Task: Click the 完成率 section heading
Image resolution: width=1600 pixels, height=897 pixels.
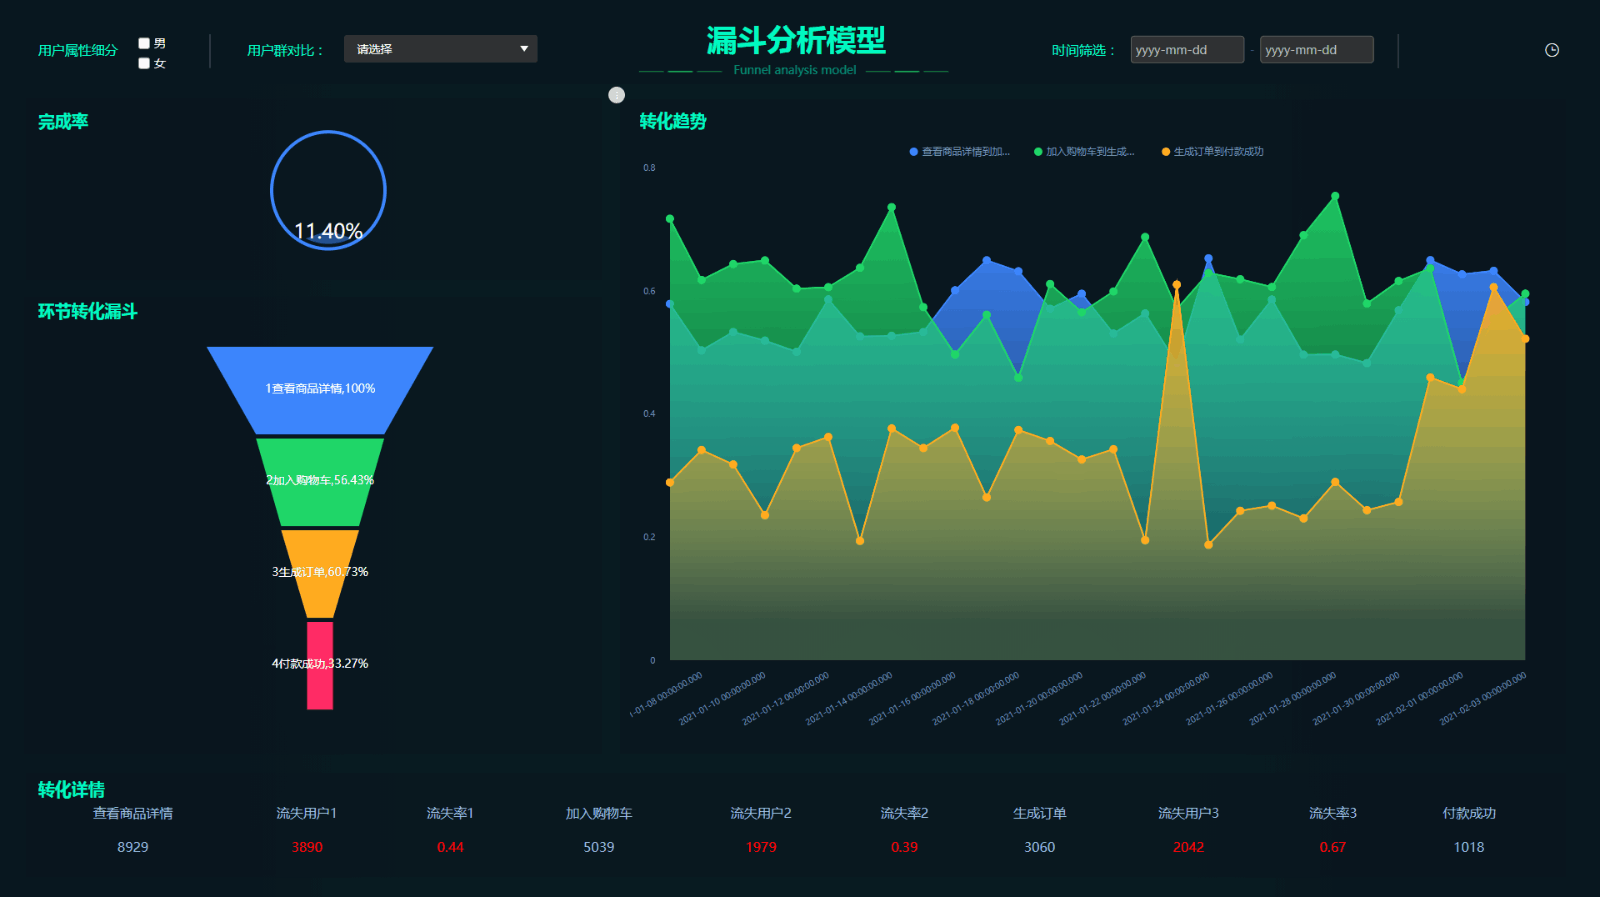Action: [x=63, y=122]
